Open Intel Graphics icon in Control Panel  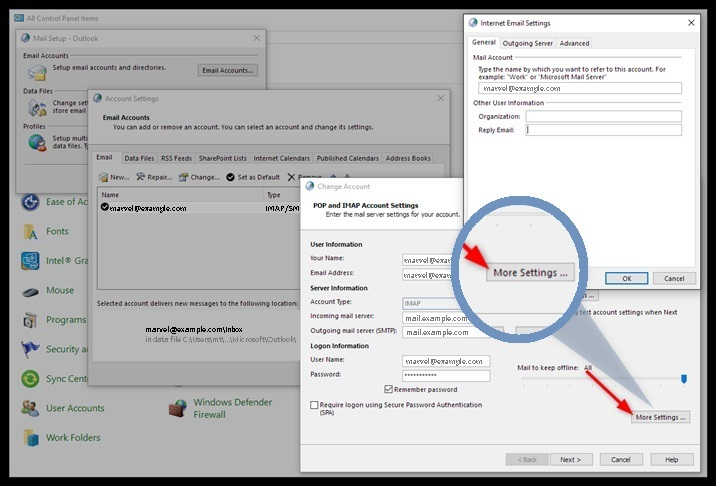click(30, 261)
